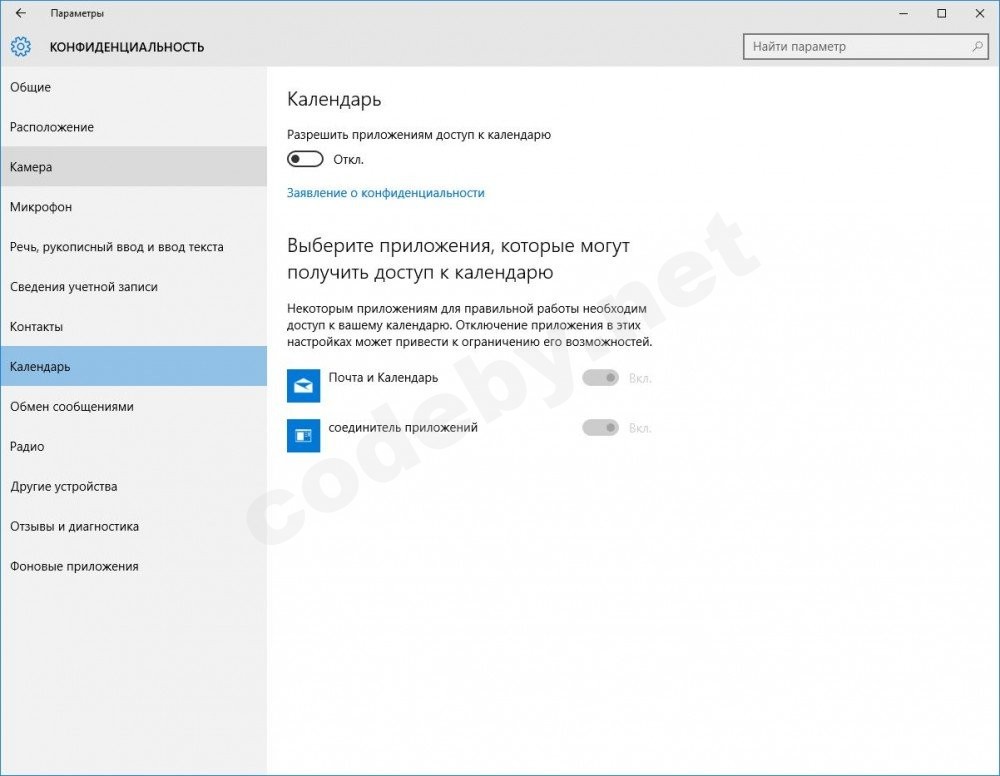This screenshot has width=1000, height=776.
Task: Click Почта и Календарь app name
Action: (x=383, y=377)
